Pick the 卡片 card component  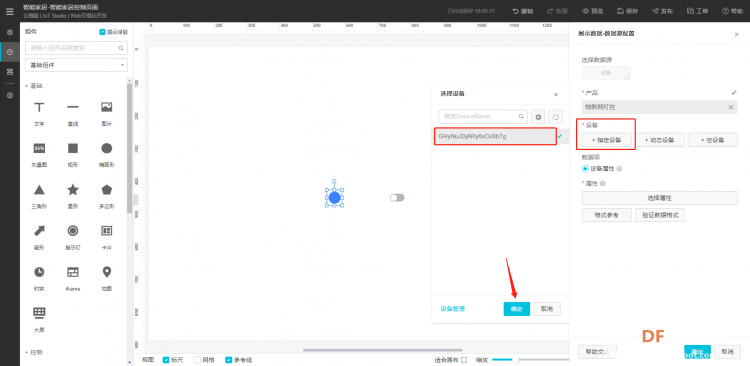point(107,237)
